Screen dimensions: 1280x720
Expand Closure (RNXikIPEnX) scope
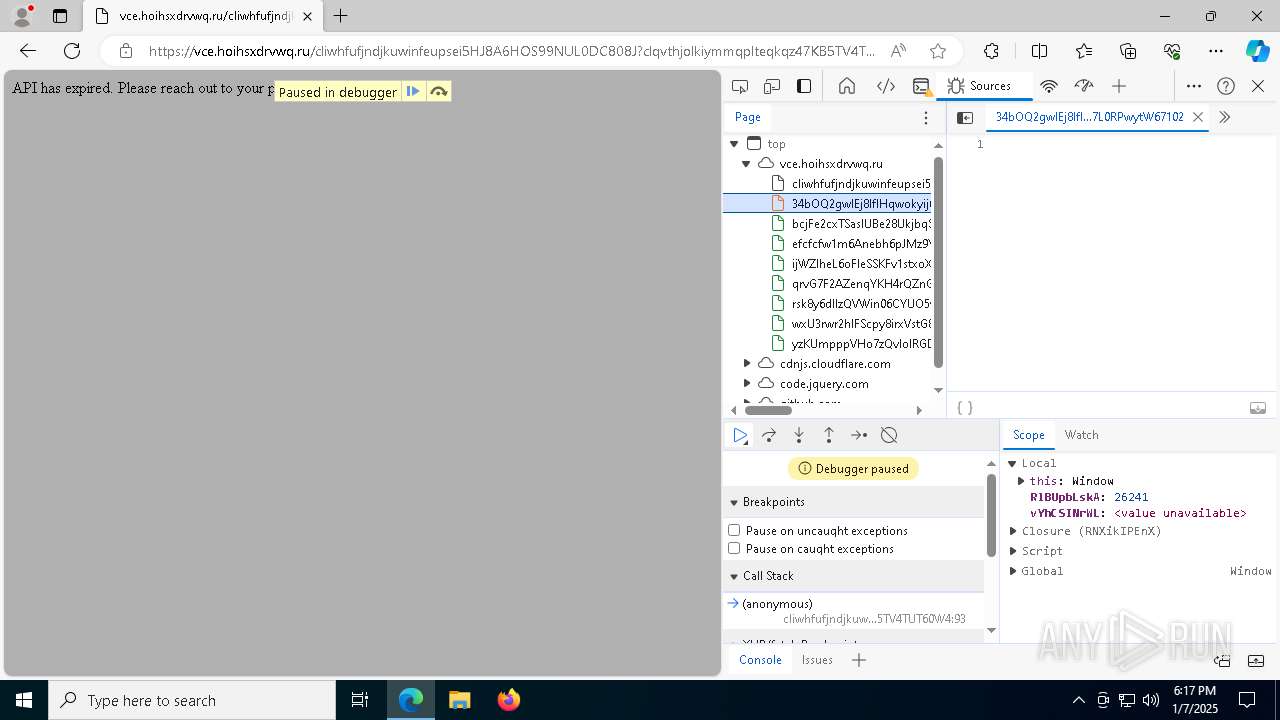click(1012, 531)
